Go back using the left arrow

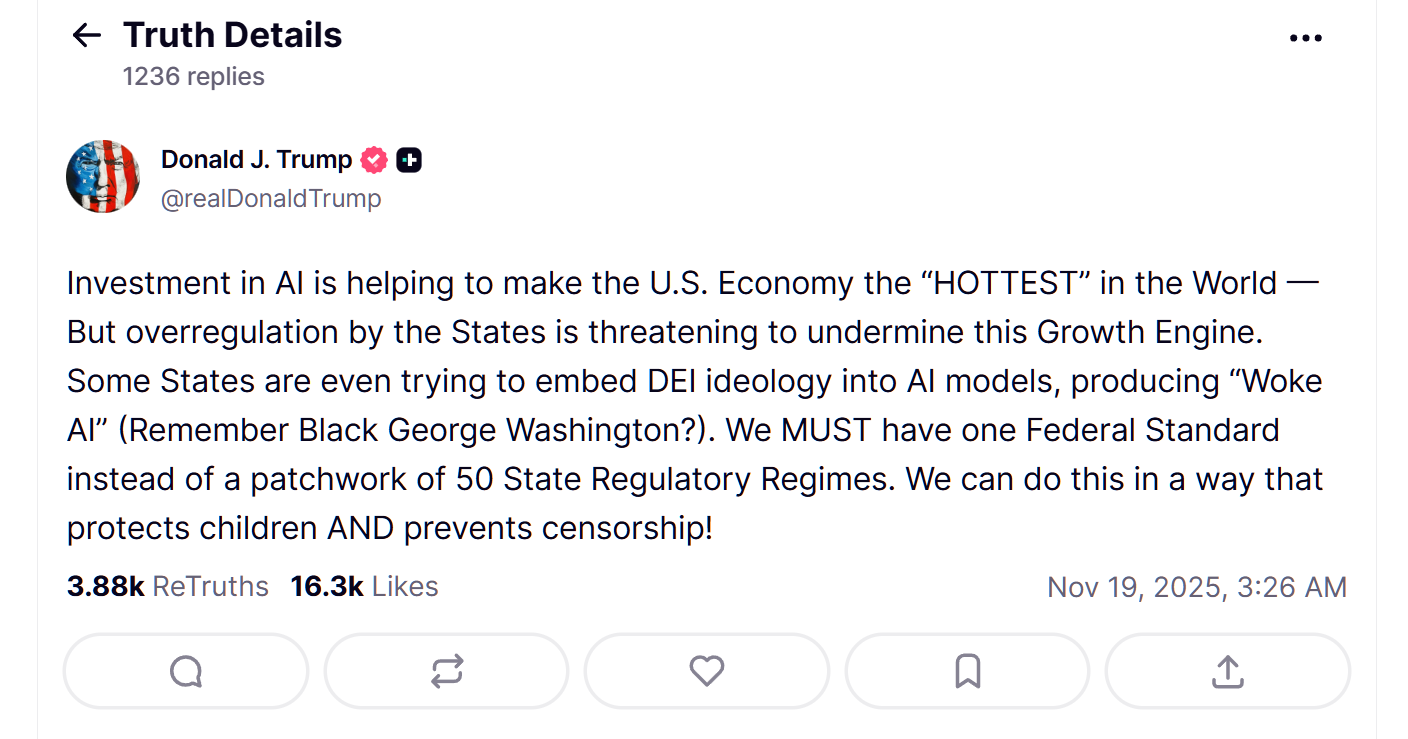pos(87,36)
